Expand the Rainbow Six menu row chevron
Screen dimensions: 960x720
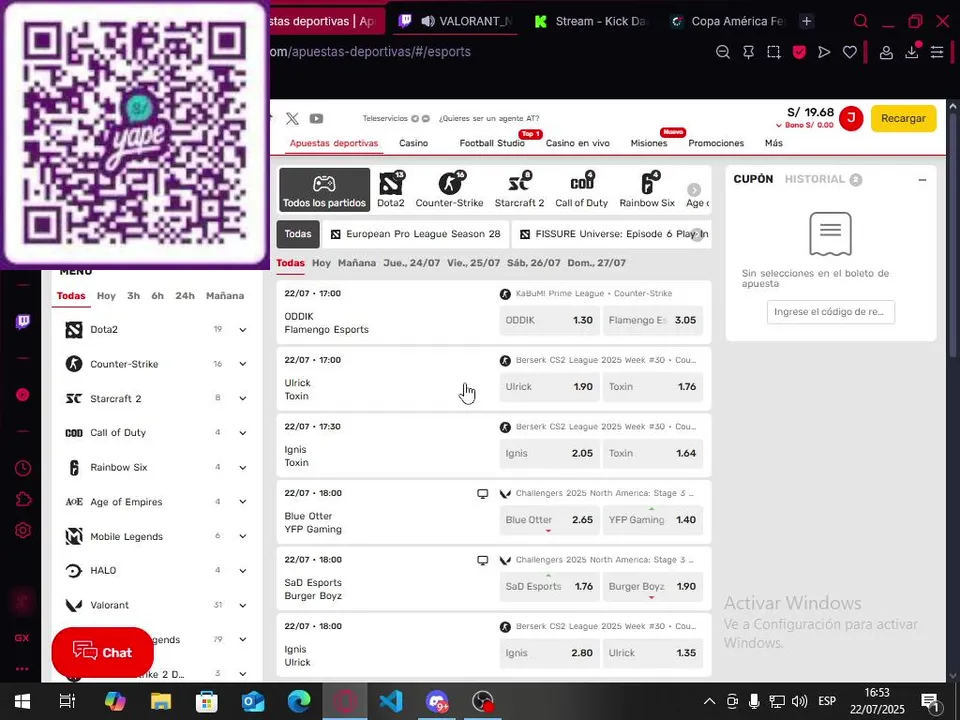pyautogui.click(x=243, y=467)
